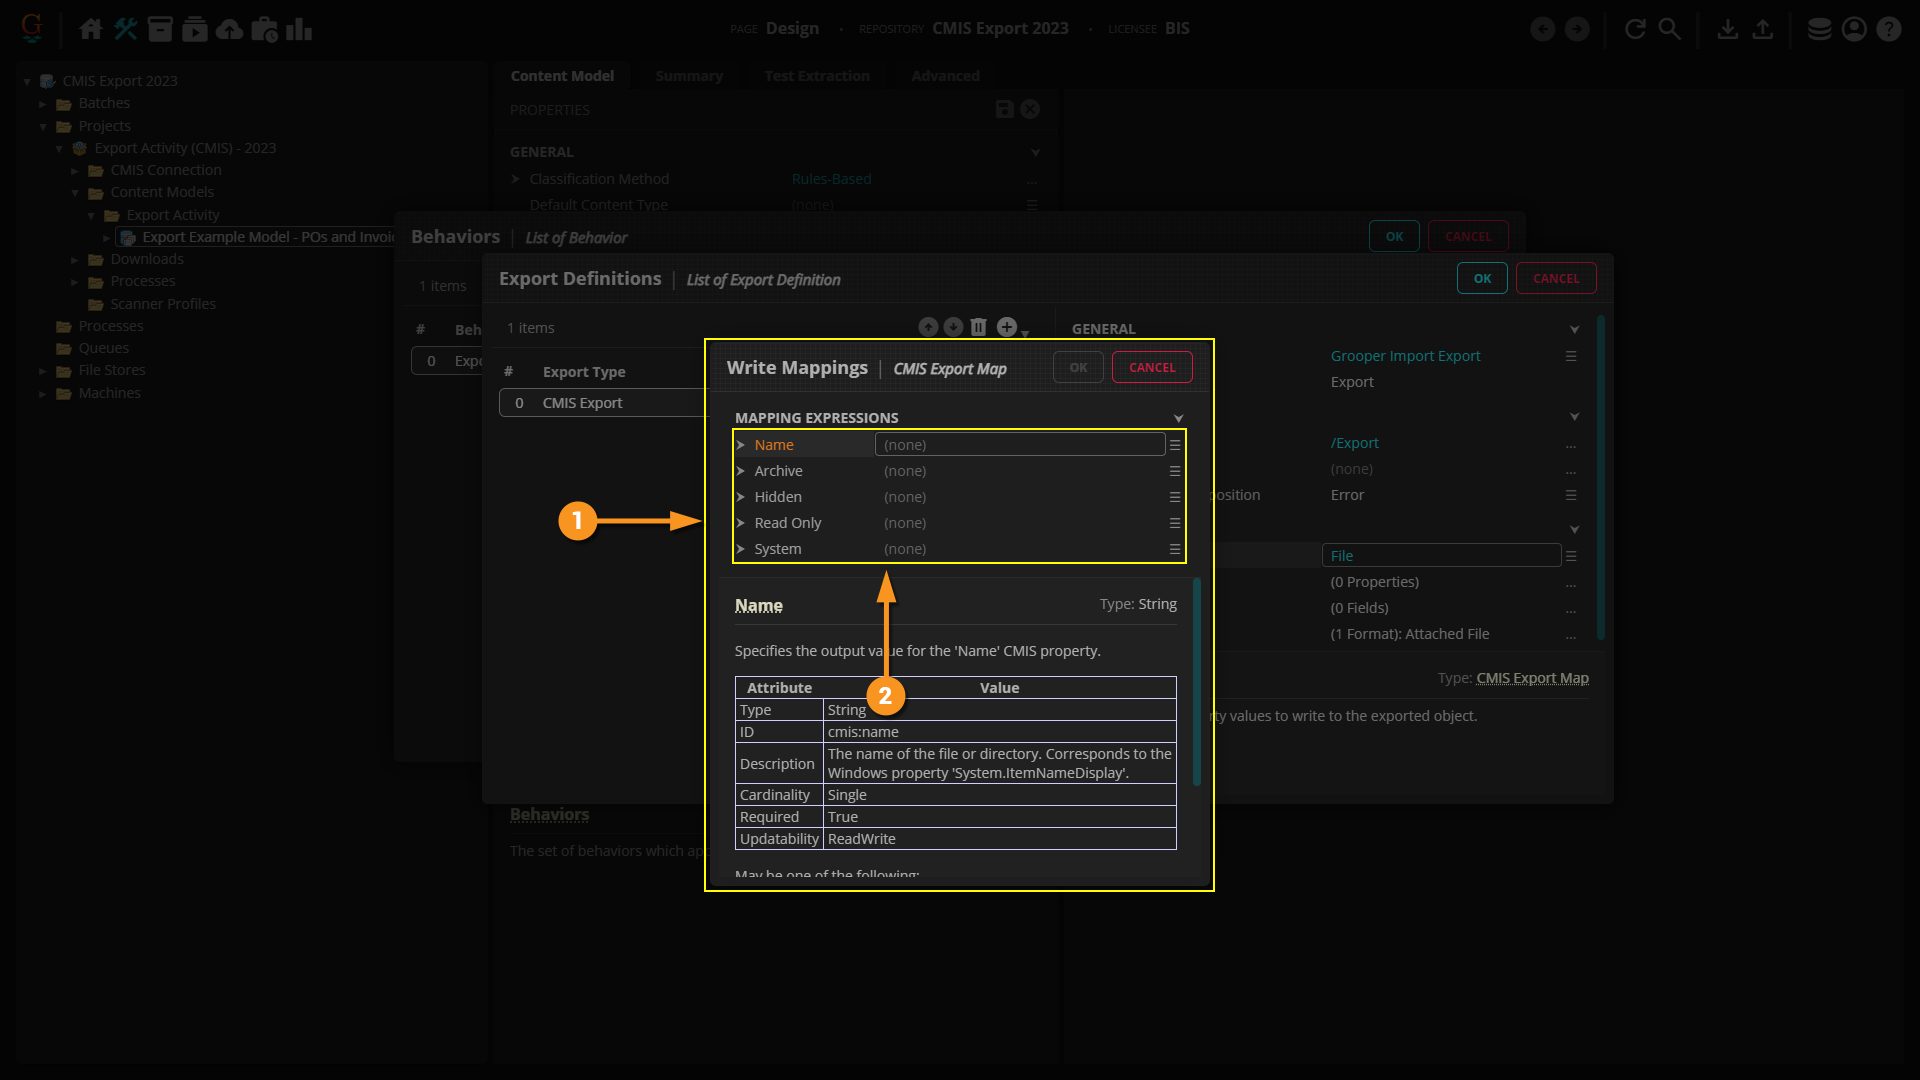Viewport: 1920px width, 1080px height.
Task: Expand the Read Only mapping row
Action: tap(741, 523)
